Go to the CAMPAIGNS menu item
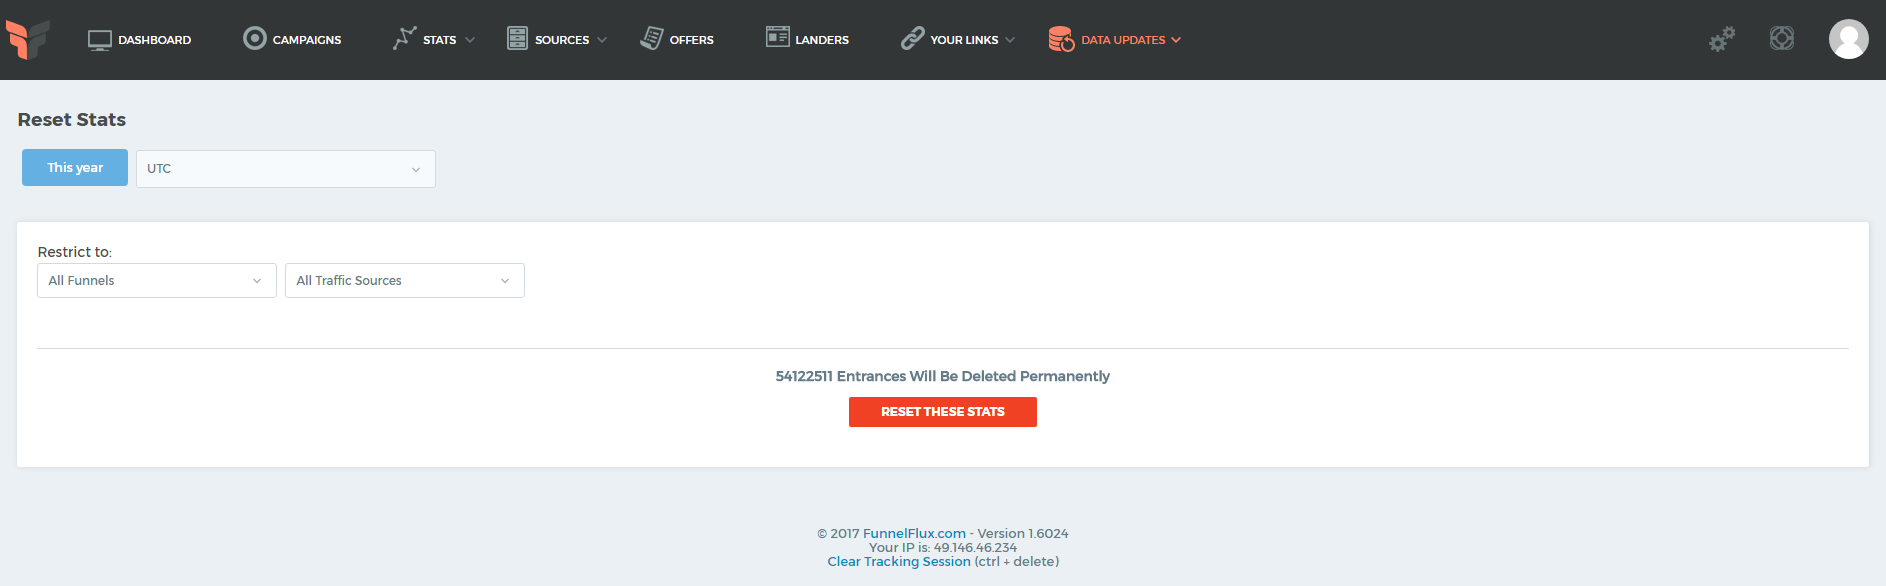The image size is (1886, 586). tap(307, 40)
